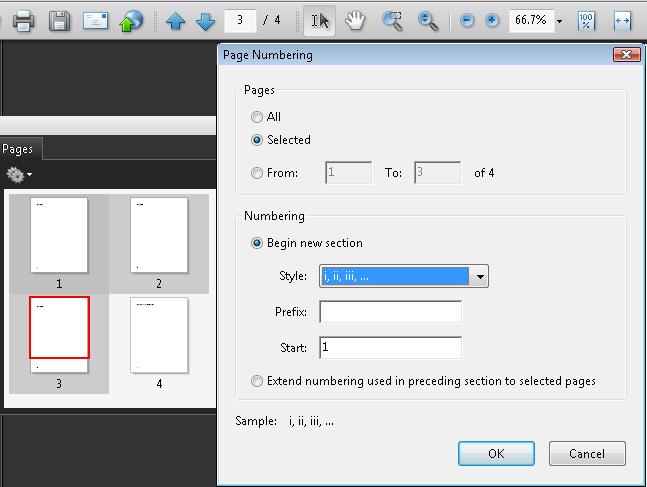Viewport: 647px width, 487px height.
Task: Select the page 4 thumbnail
Action: tap(159, 335)
